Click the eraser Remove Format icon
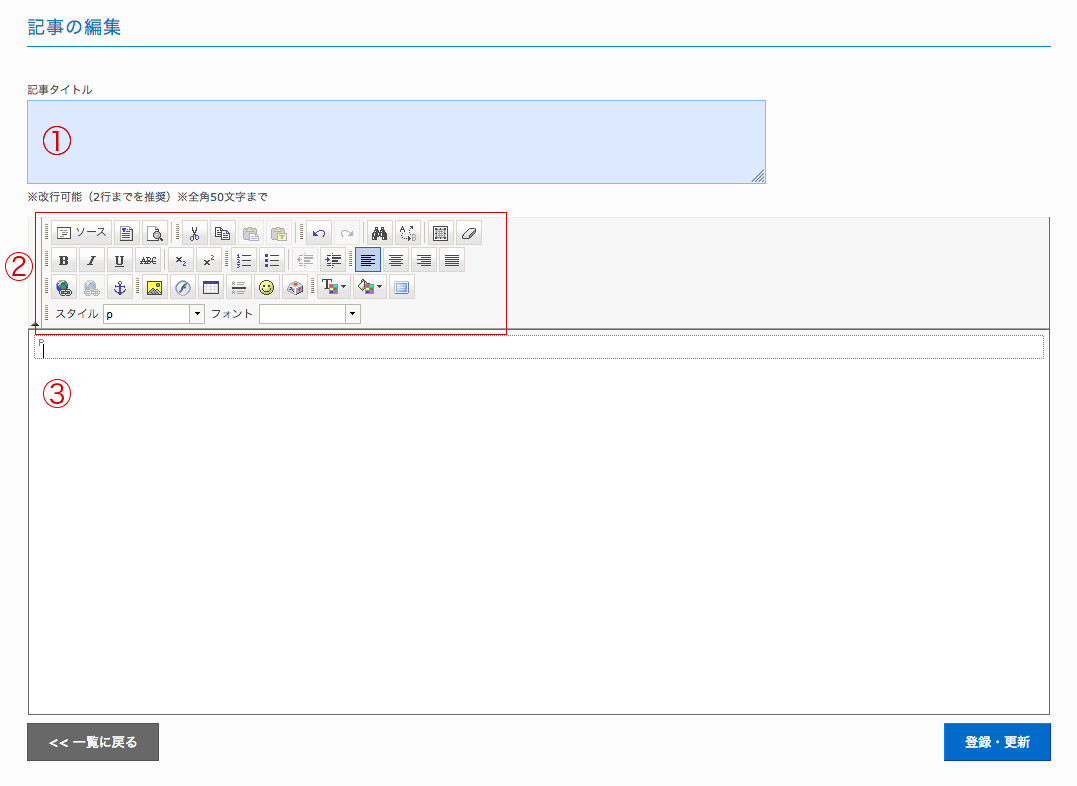Screen dimensions: 1077x786 tap(469, 233)
